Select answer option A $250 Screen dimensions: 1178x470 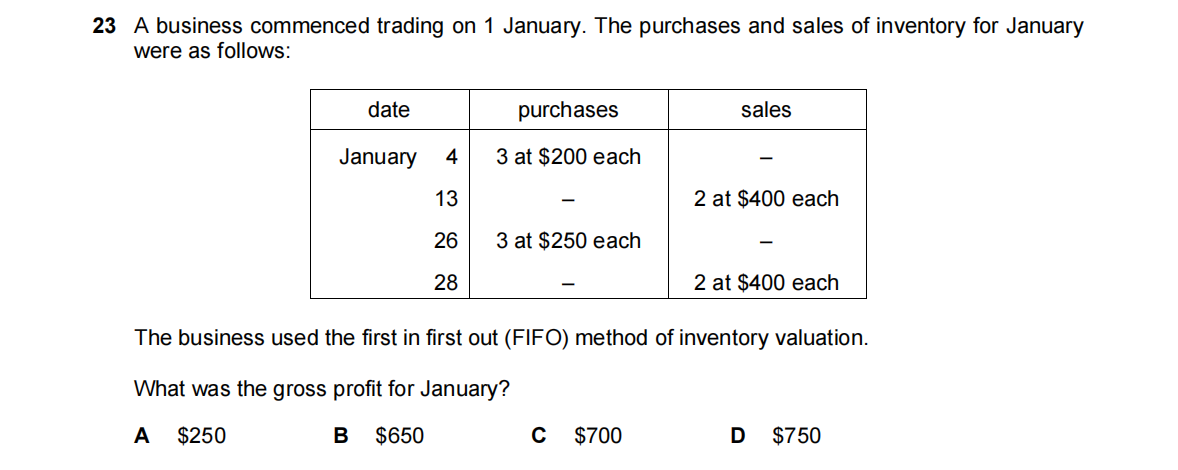181,436
